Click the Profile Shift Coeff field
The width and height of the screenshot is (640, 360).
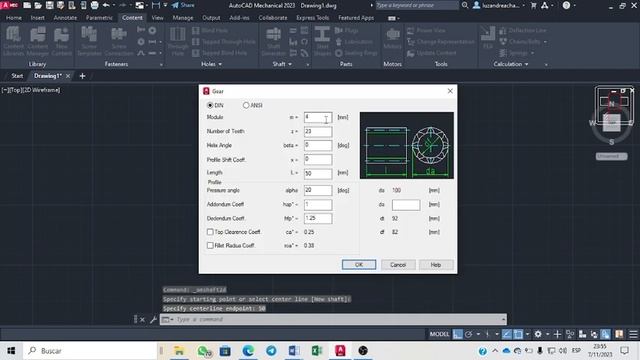318,160
